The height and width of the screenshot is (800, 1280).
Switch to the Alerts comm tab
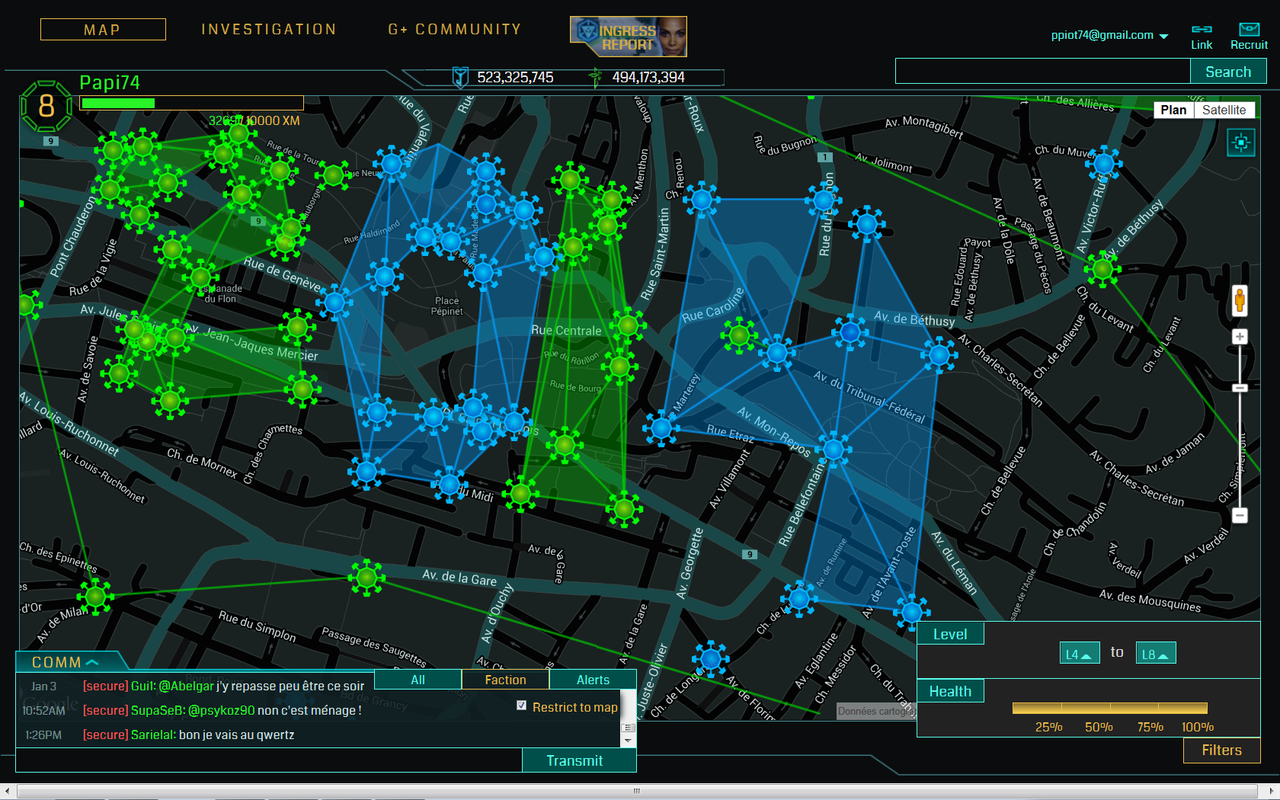593,680
